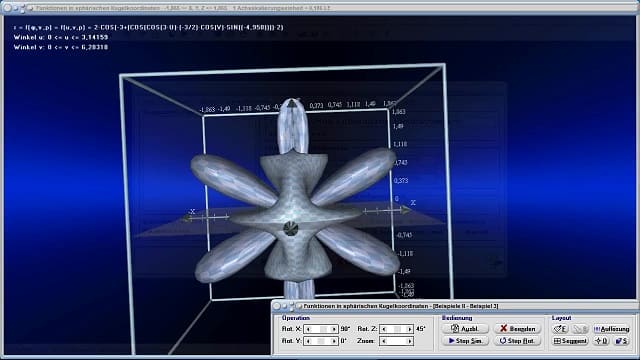Click the E layout icon button
Viewport: 640px width, 360px height.
tap(560, 329)
